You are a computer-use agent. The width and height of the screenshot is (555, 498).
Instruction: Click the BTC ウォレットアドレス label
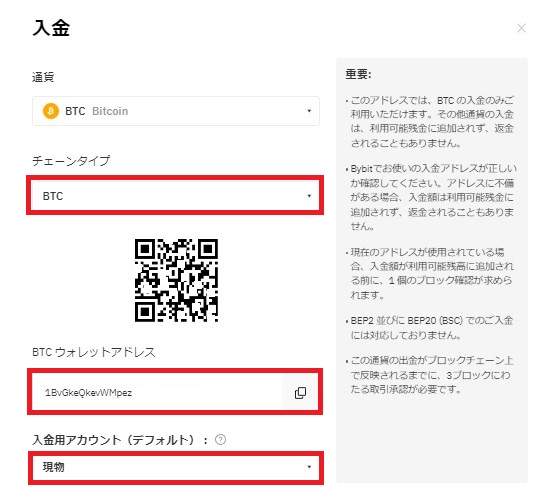tap(94, 352)
